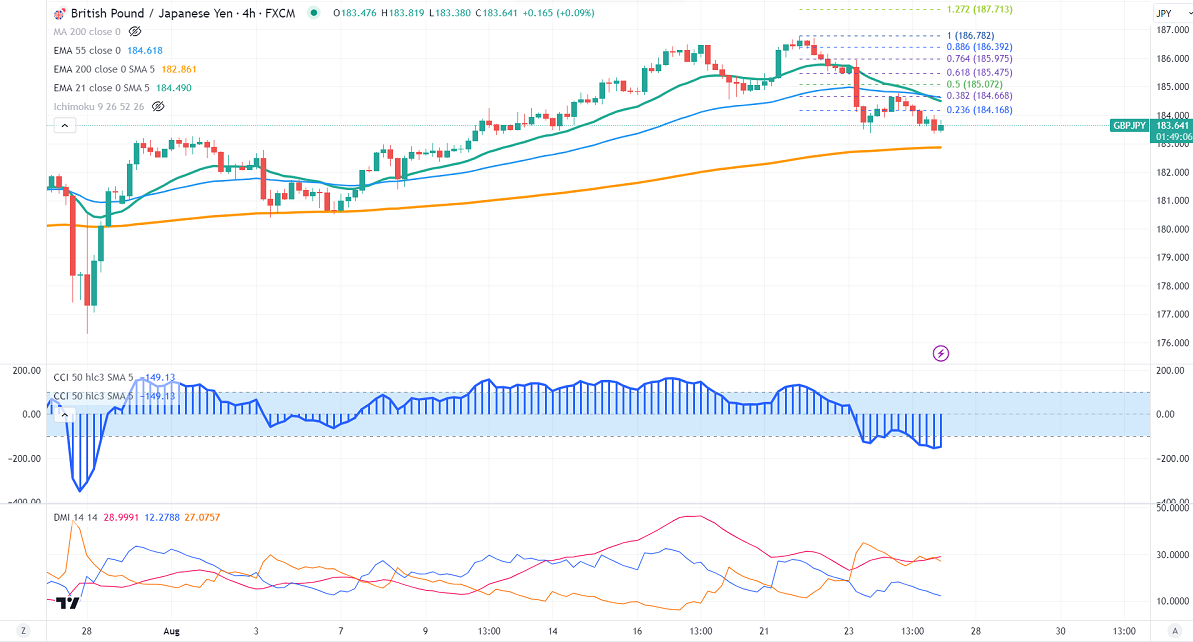Click the high price H183.819

[x=402, y=13]
